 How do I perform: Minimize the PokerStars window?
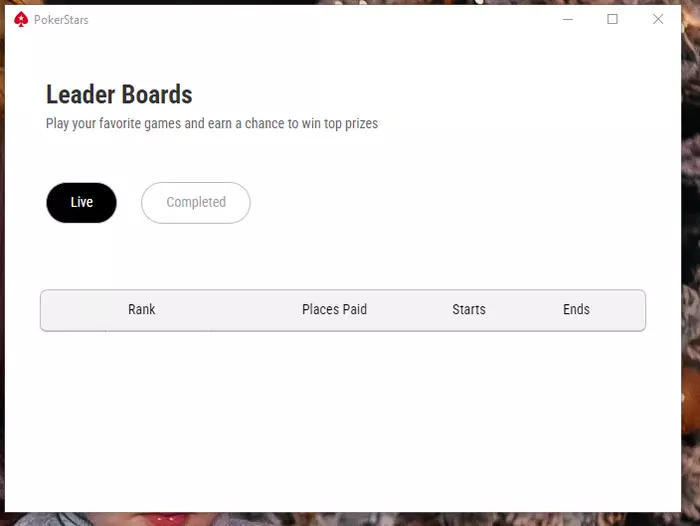click(x=568, y=19)
